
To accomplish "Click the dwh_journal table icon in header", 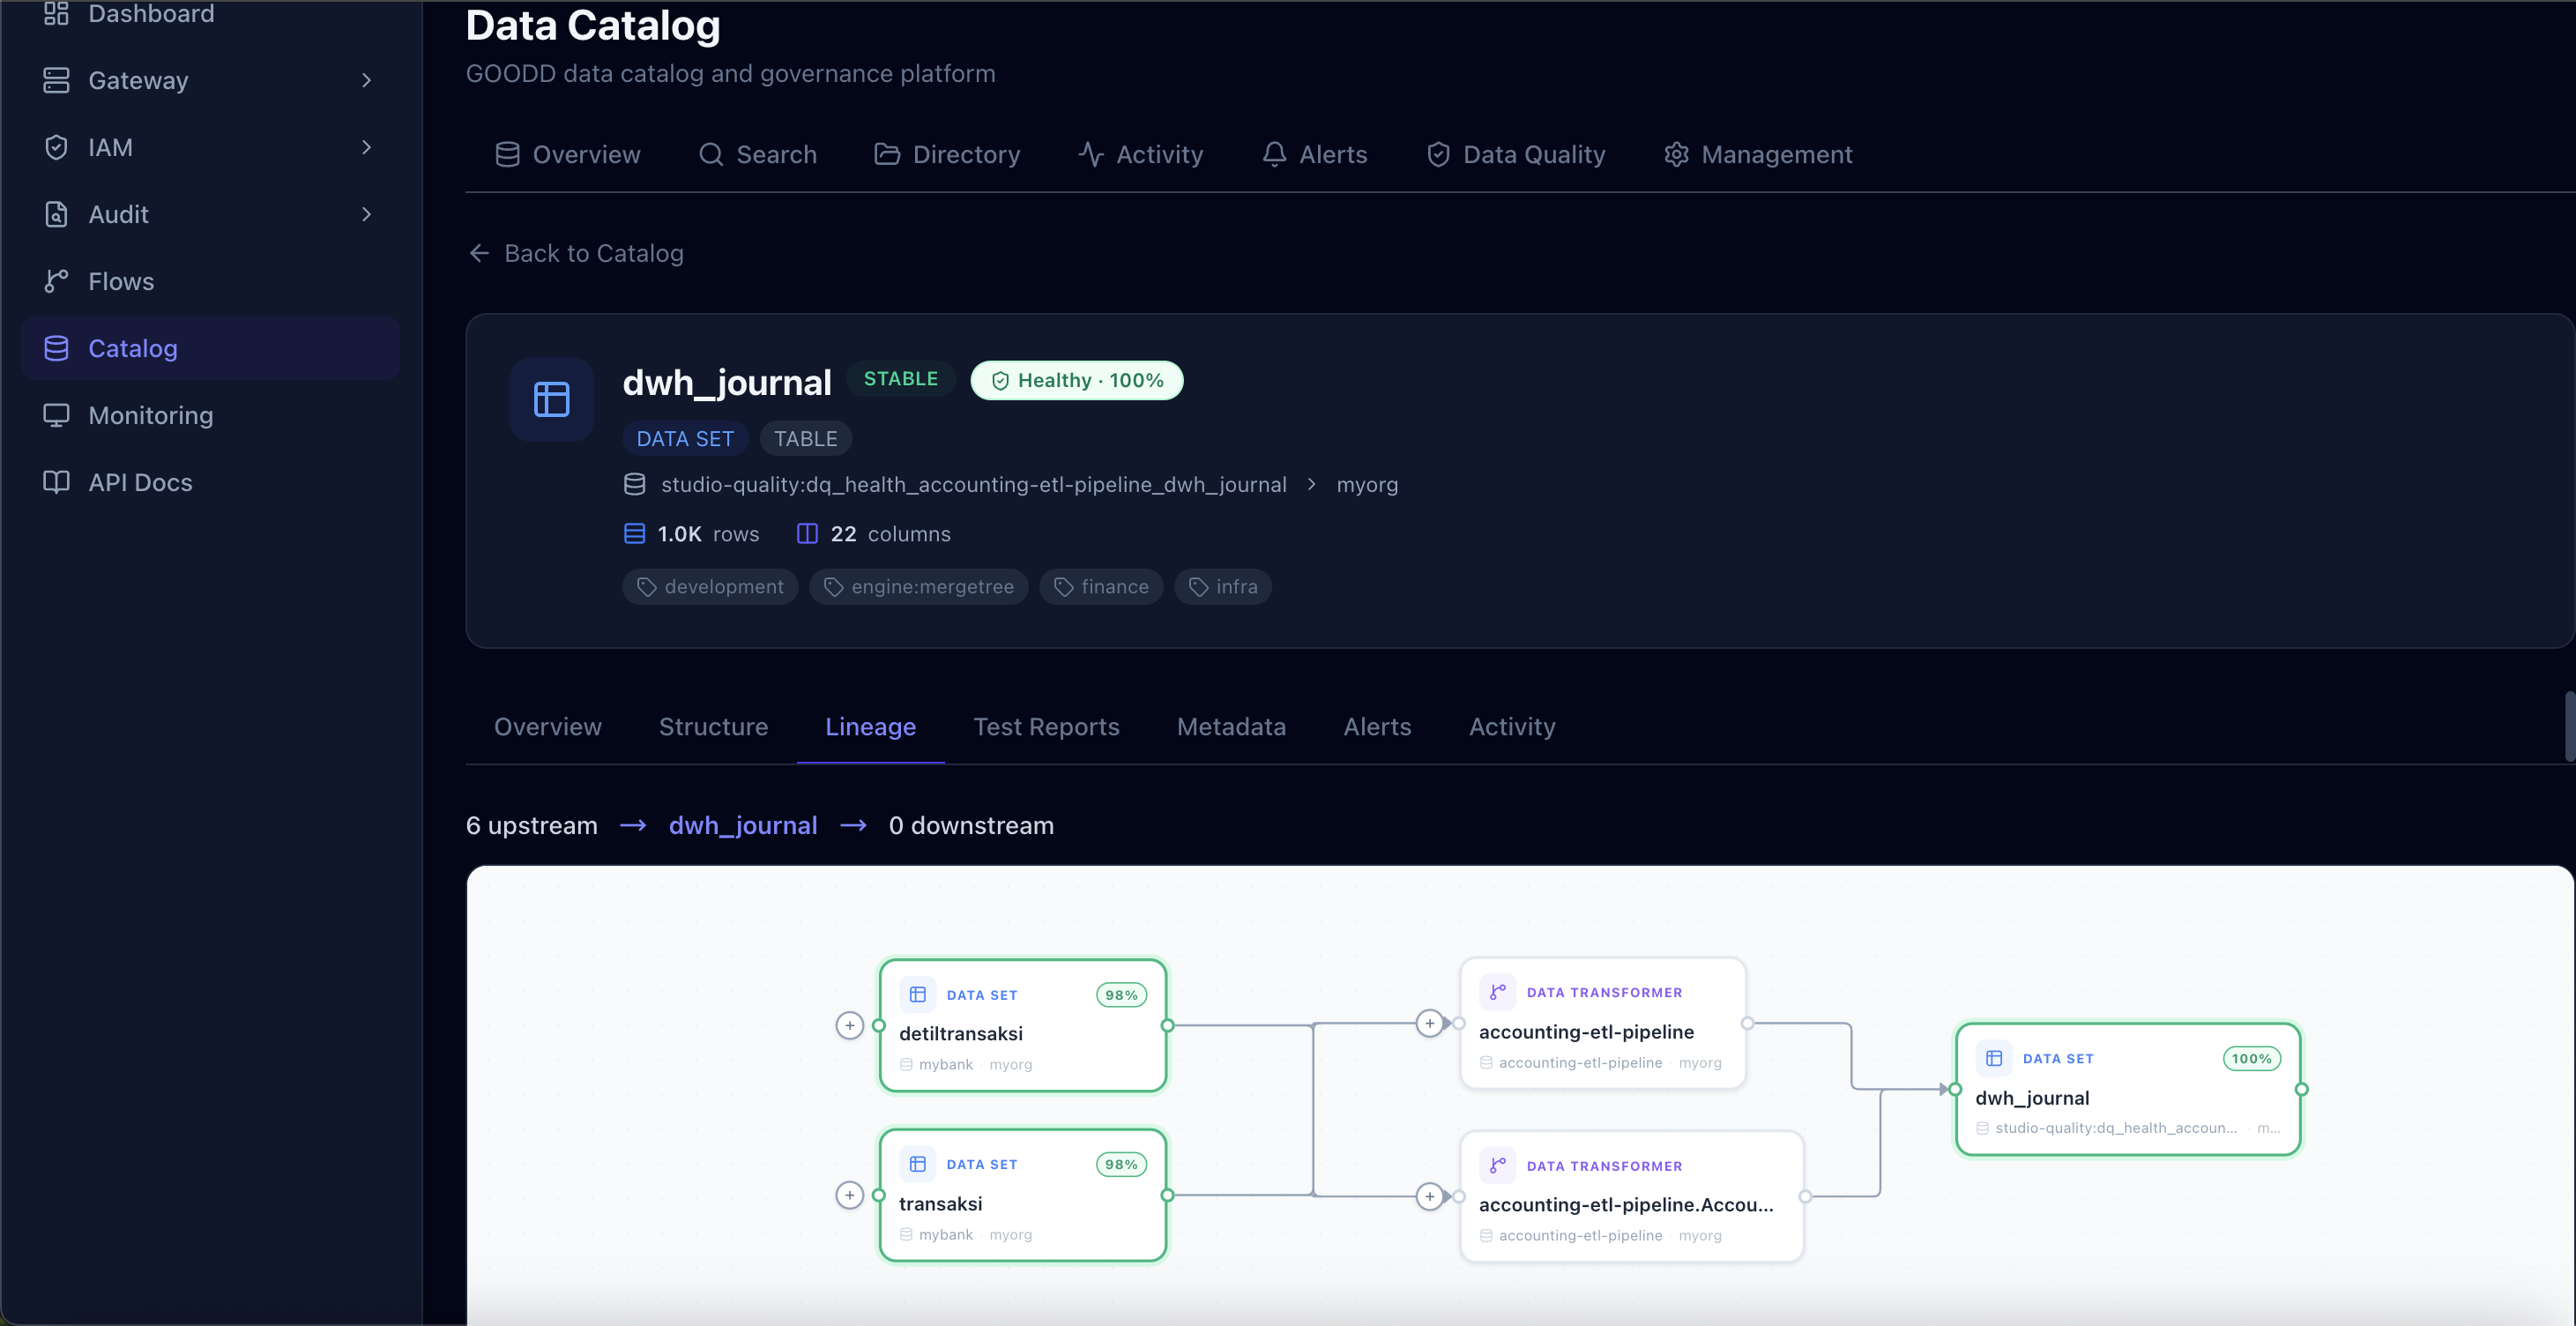I will pos(551,399).
